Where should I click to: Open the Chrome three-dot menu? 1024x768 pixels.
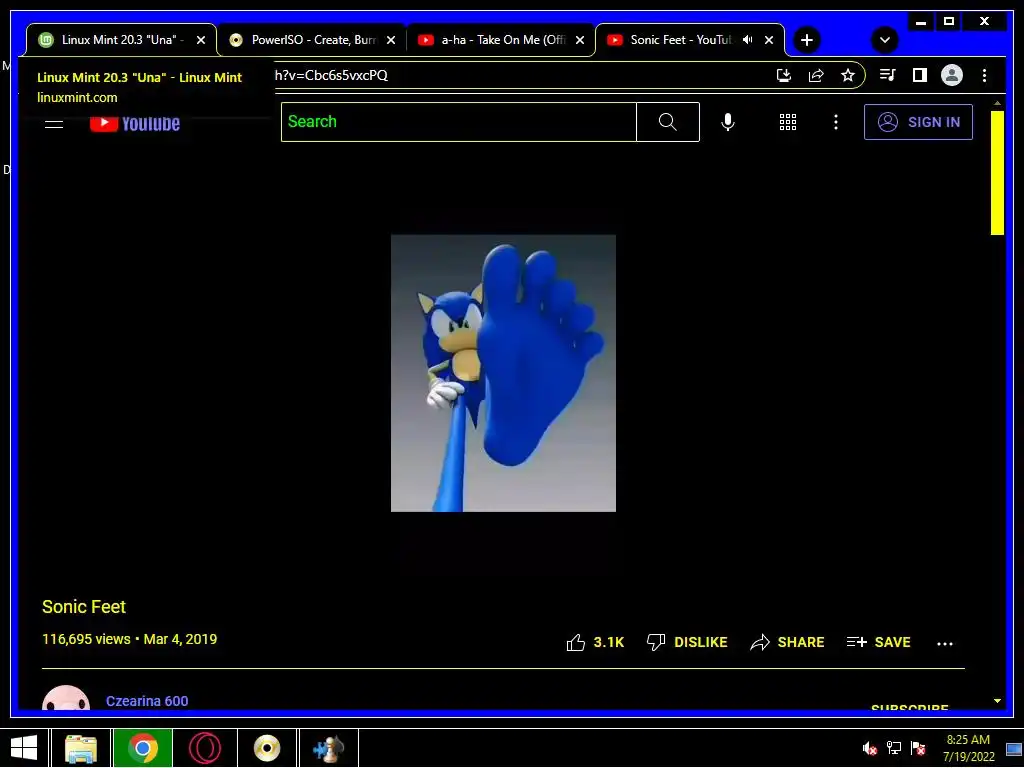click(984, 75)
